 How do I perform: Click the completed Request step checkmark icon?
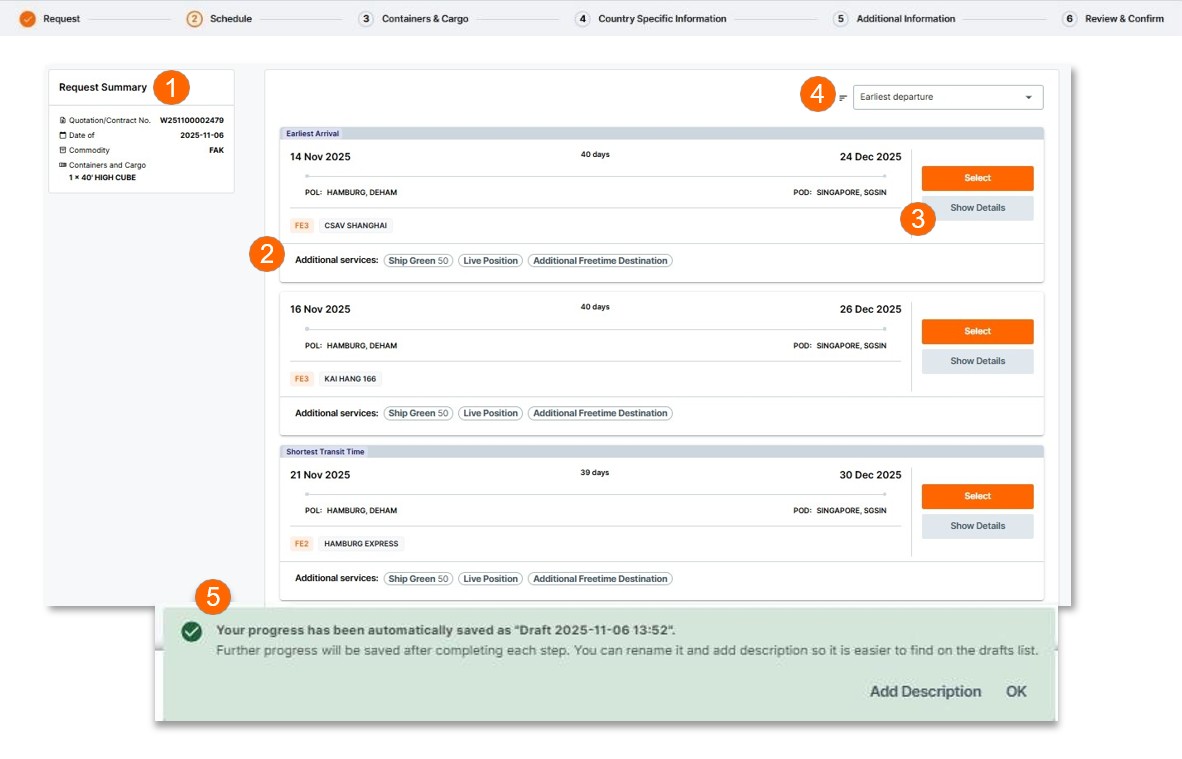tap(27, 19)
